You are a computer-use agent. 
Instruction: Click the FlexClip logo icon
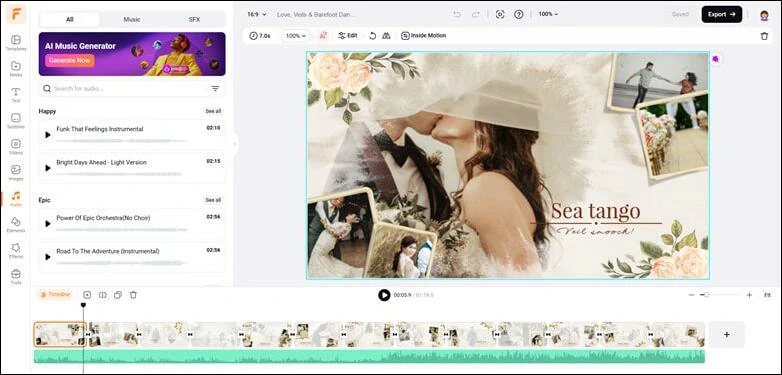click(x=16, y=14)
